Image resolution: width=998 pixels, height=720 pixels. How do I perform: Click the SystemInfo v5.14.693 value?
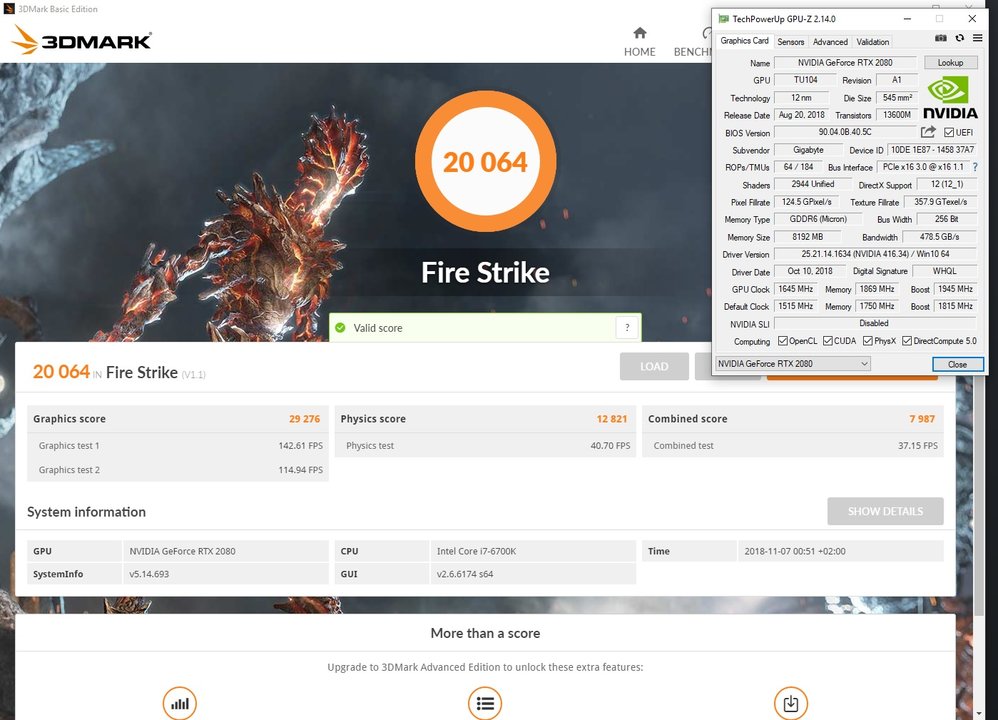[225, 574]
